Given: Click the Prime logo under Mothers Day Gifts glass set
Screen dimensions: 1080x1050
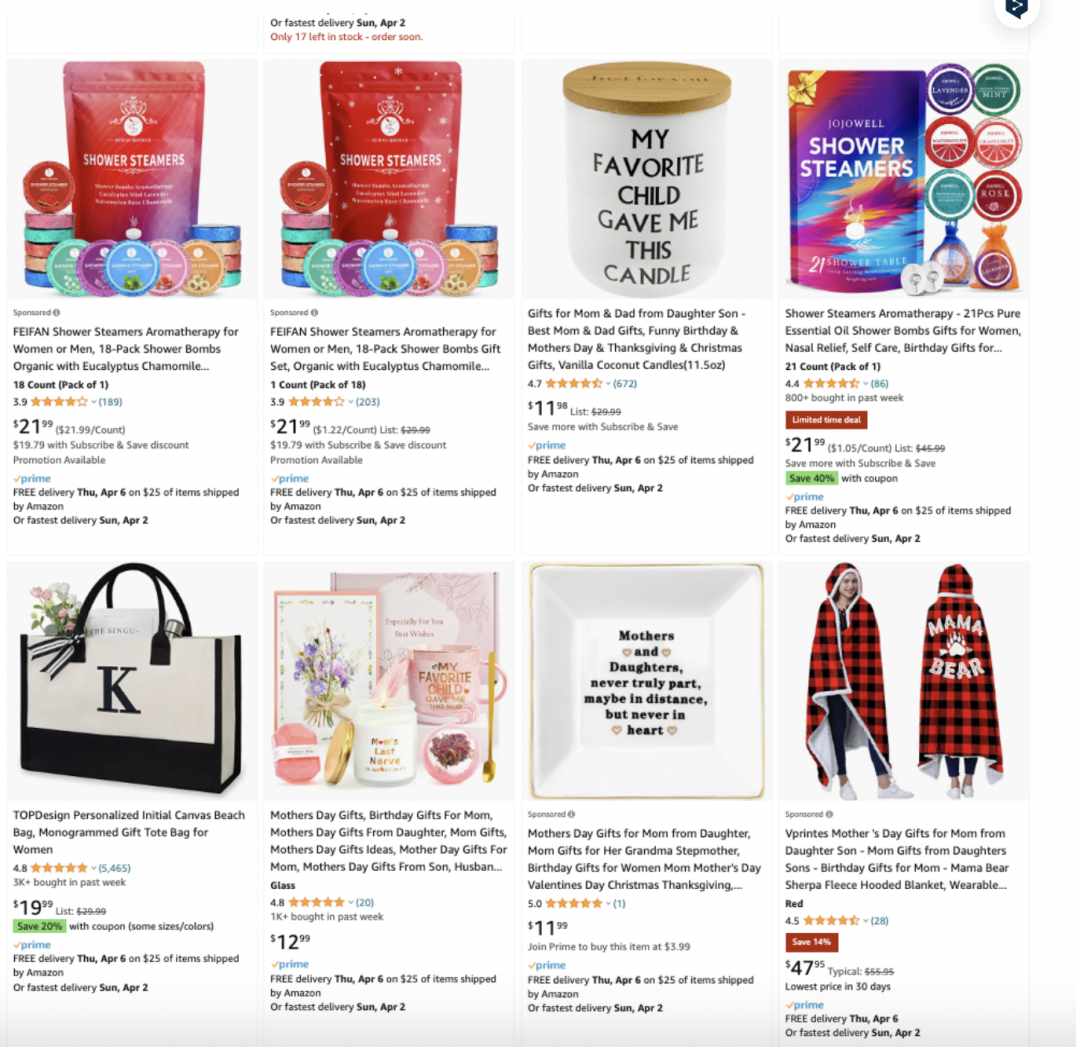Looking at the screenshot, I should click(x=289, y=964).
